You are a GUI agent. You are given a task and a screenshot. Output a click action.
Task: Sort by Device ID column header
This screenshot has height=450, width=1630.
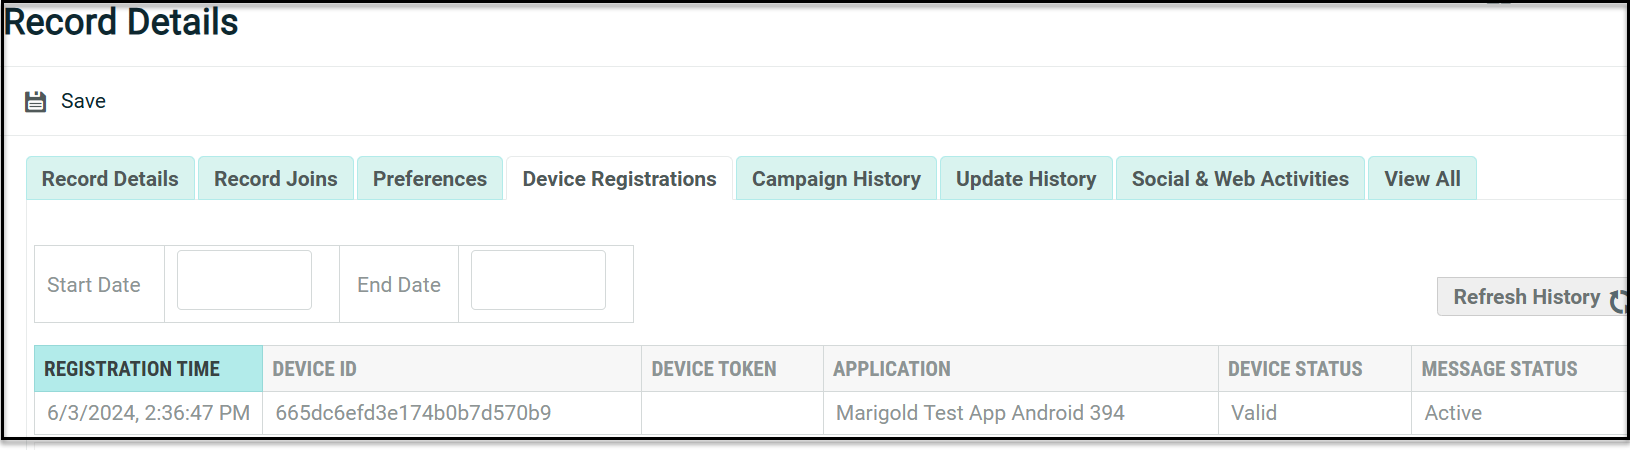tap(314, 369)
